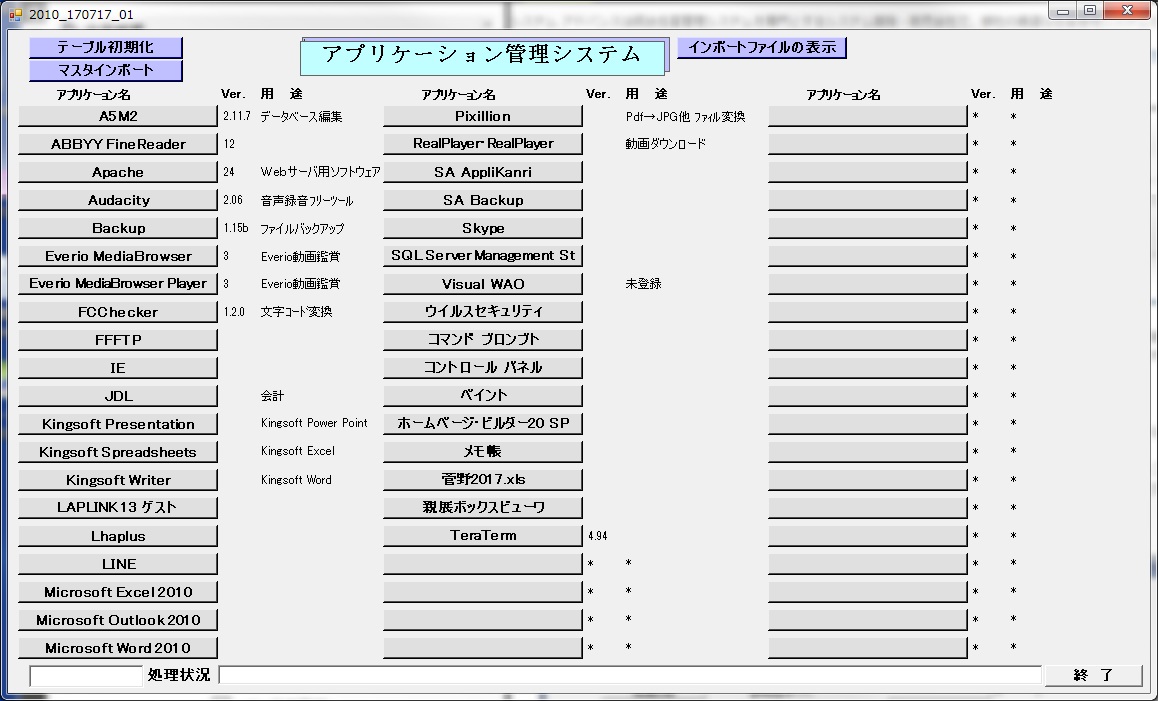Launch the IE button
The width and height of the screenshot is (1158, 701).
(118, 368)
